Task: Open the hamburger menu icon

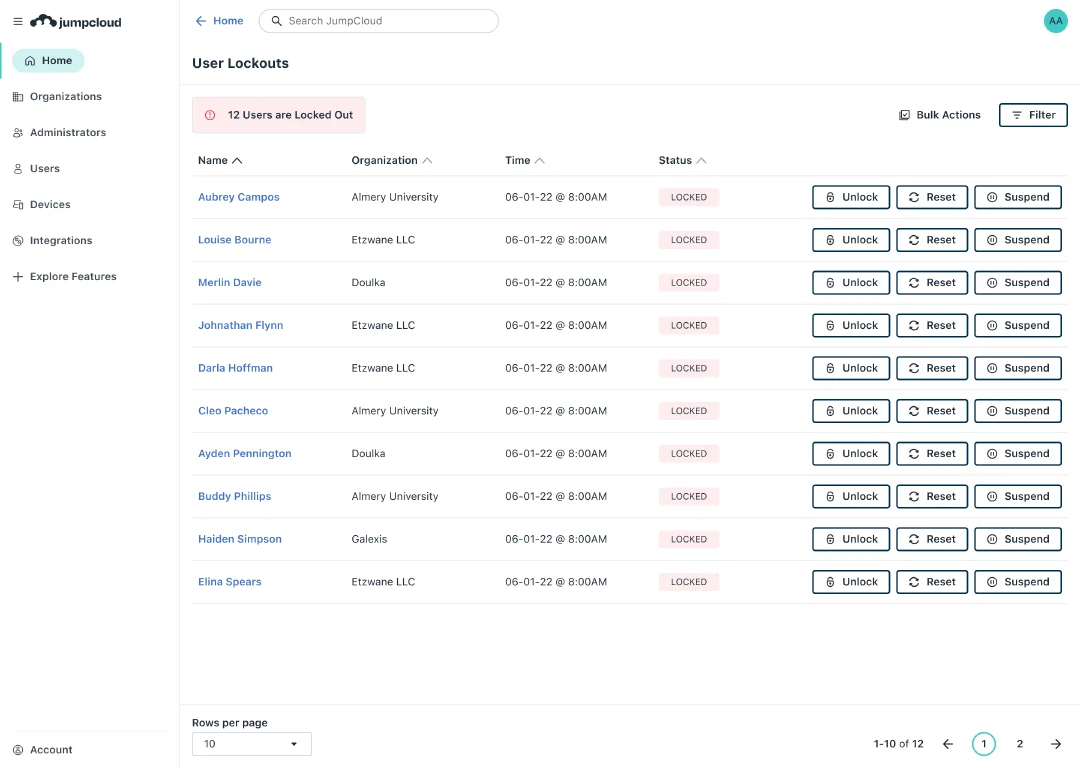Action: pos(18,21)
